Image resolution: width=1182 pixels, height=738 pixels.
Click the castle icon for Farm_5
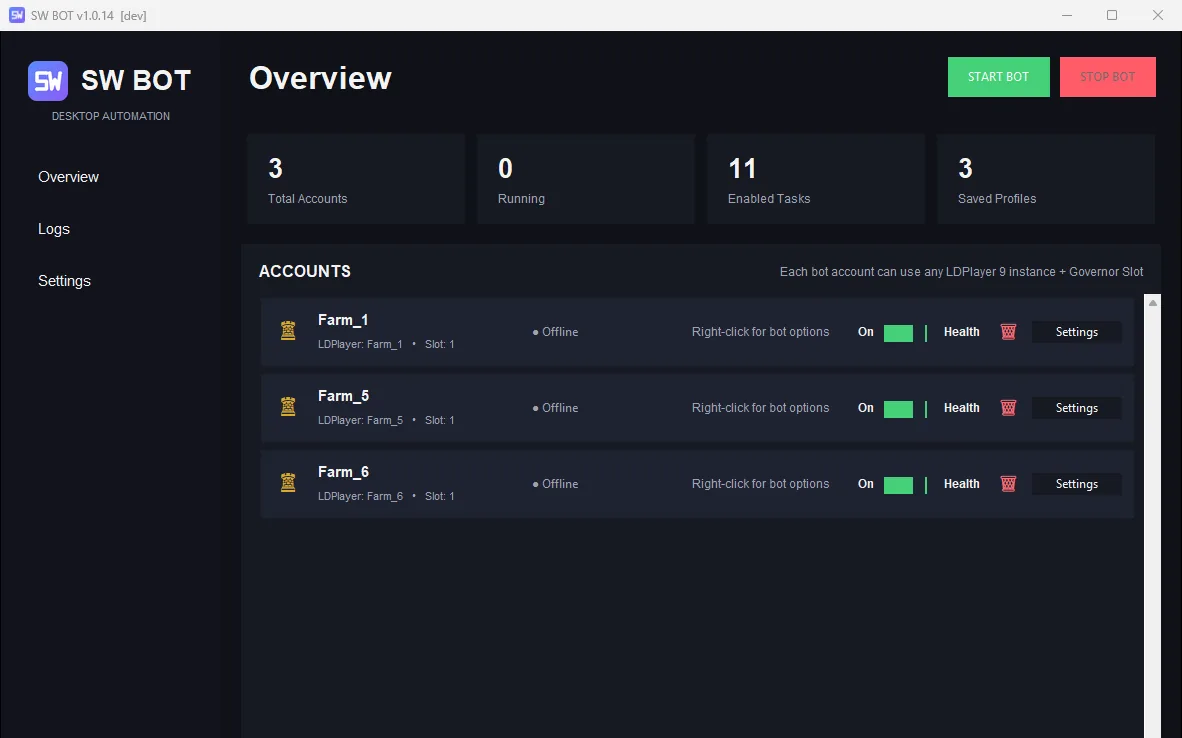pos(288,407)
